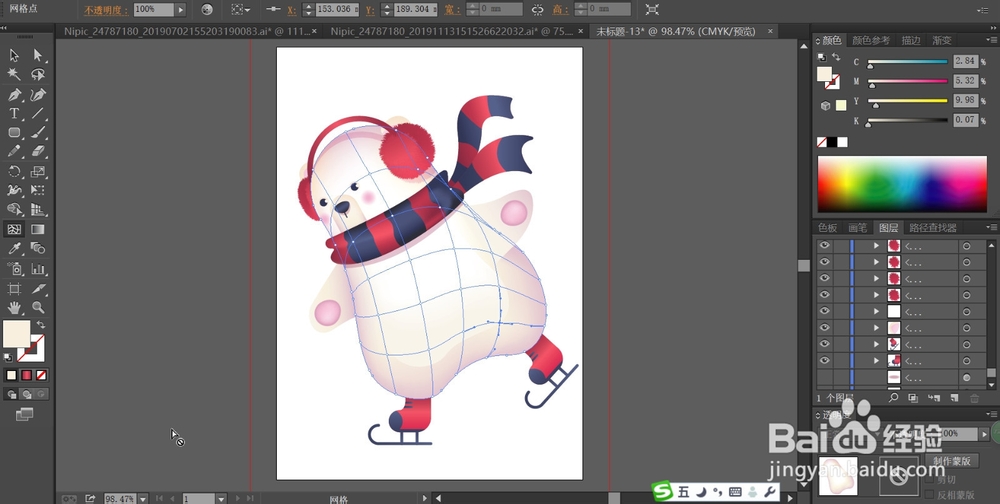Open the artboard number dropdown in status bar
1000x504 pixels.
[221, 498]
